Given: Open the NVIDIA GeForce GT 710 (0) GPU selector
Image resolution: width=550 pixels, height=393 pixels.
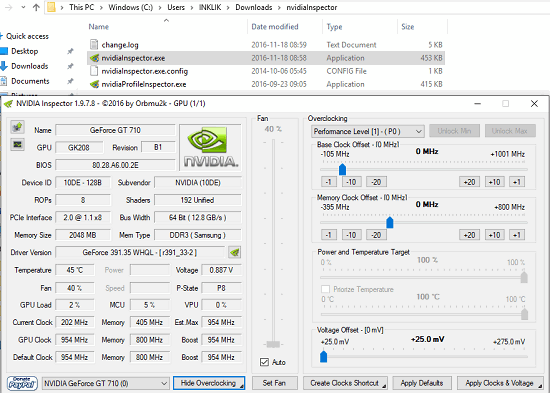Looking at the screenshot, I should pyautogui.click(x=106, y=383).
